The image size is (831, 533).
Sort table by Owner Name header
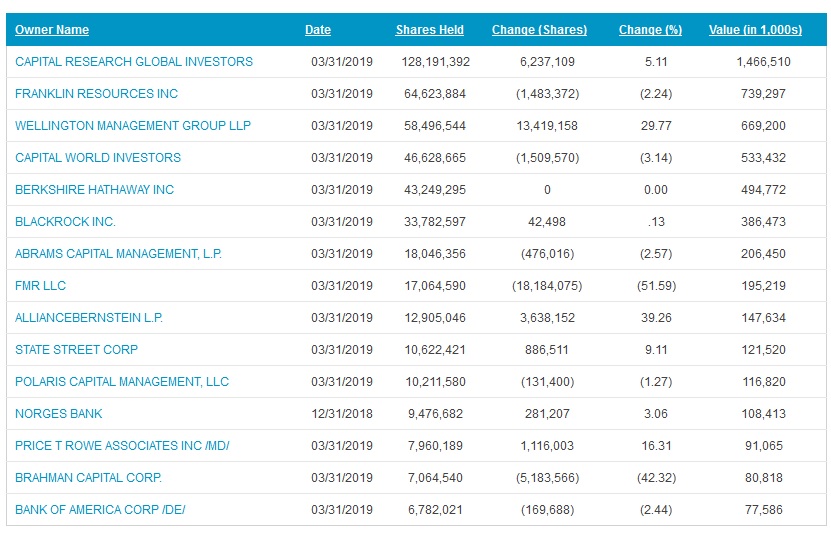tap(52, 30)
